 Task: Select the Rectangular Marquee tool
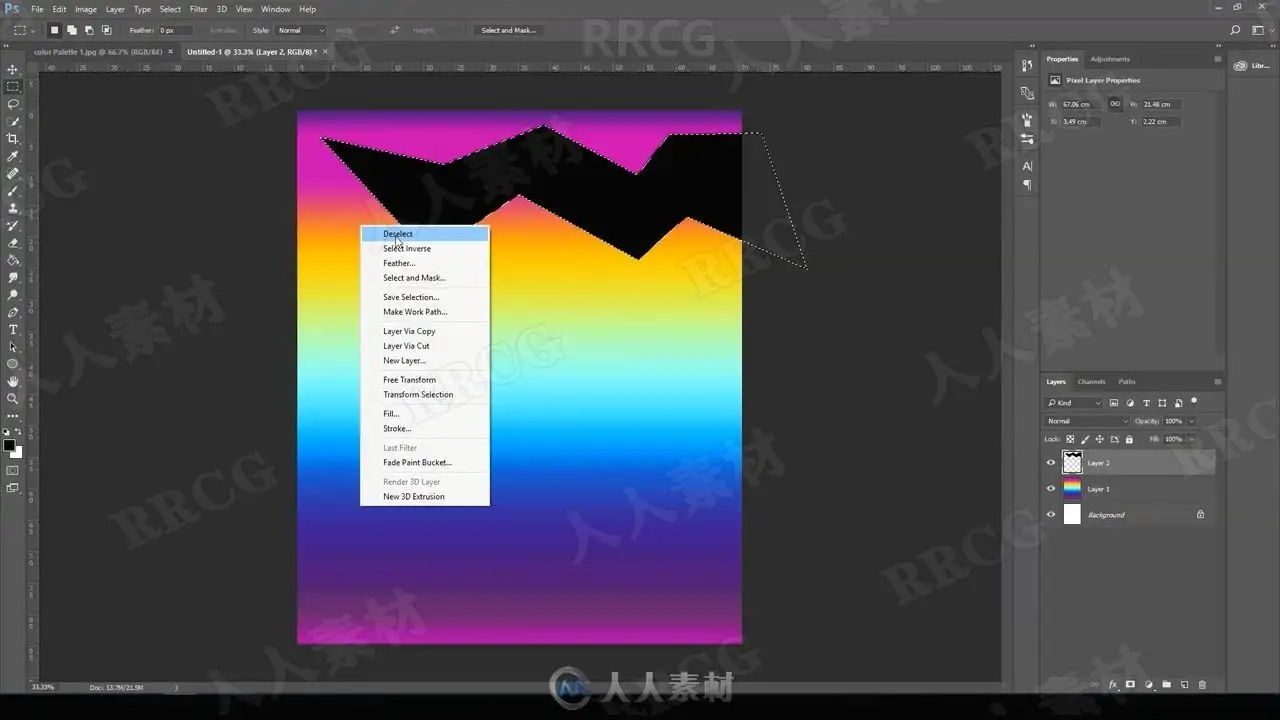click(x=13, y=87)
